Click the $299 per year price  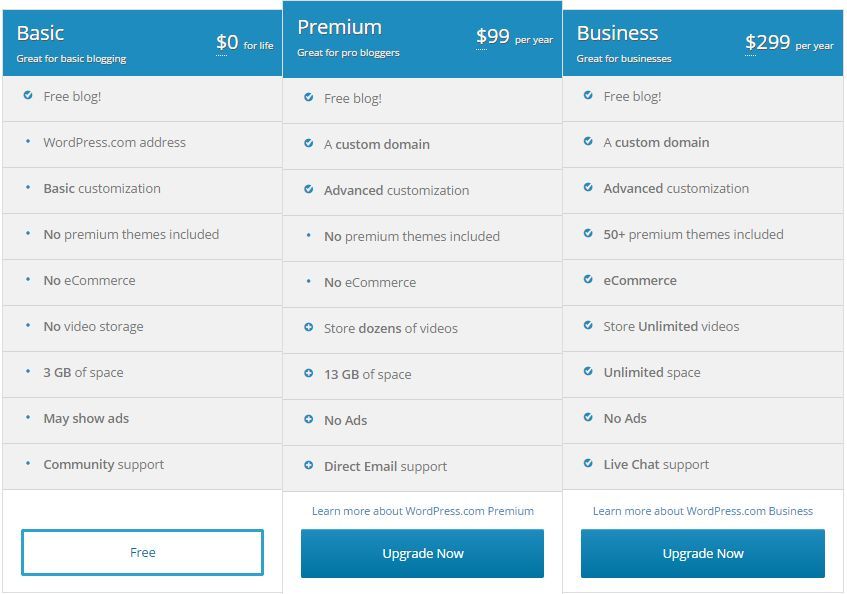789,43
